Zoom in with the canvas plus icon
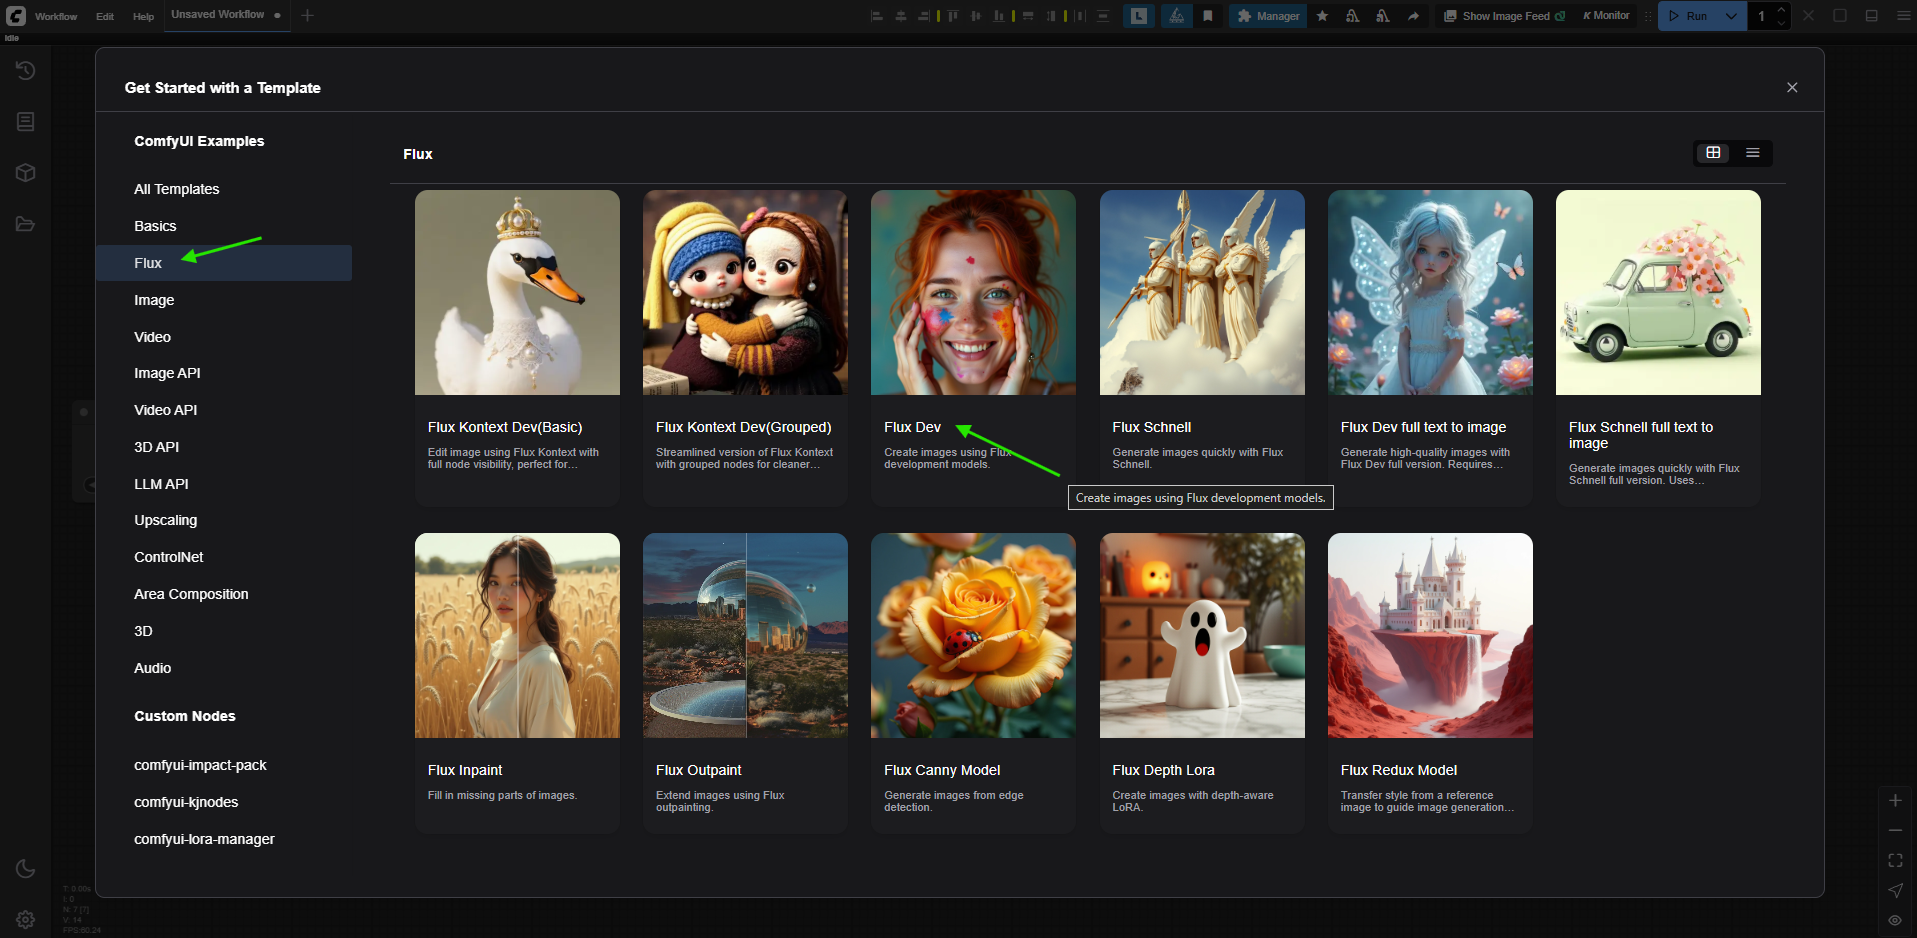The width and height of the screenshot is (1917, 938). tap(1895, 800)
